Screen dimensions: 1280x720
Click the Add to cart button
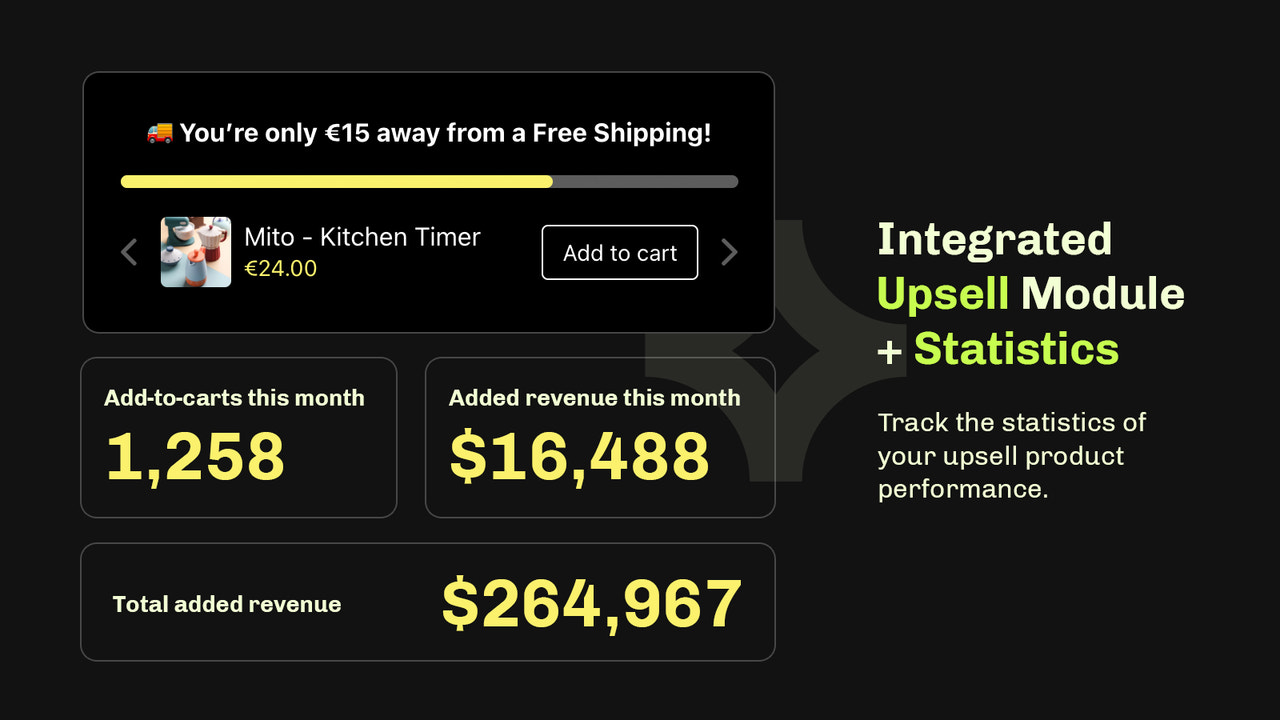pos(619,252)
